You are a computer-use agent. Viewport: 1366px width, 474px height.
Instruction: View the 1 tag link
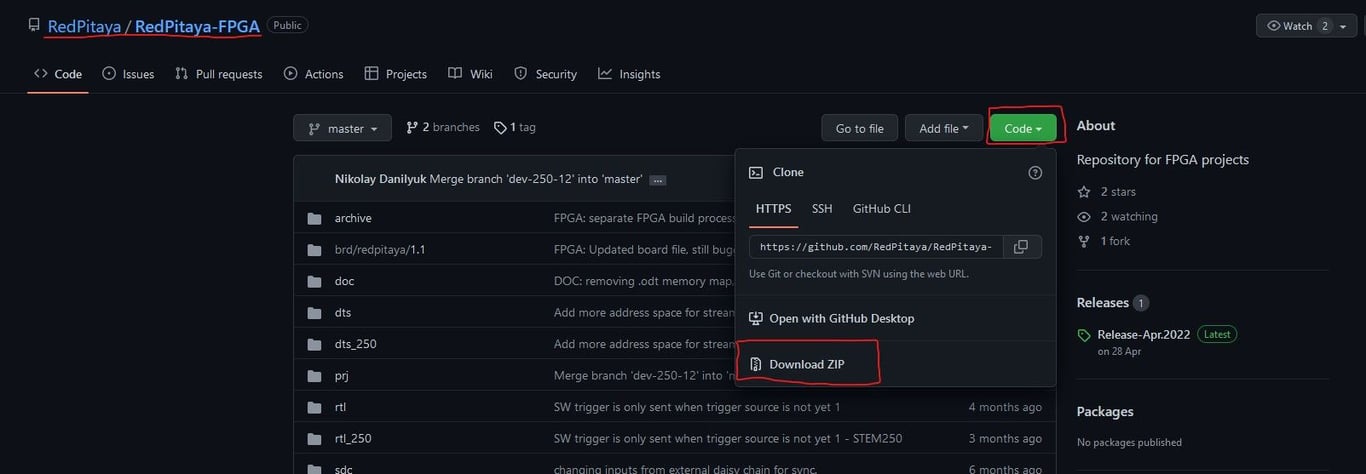pyautogui.click(x=515, y=127)
